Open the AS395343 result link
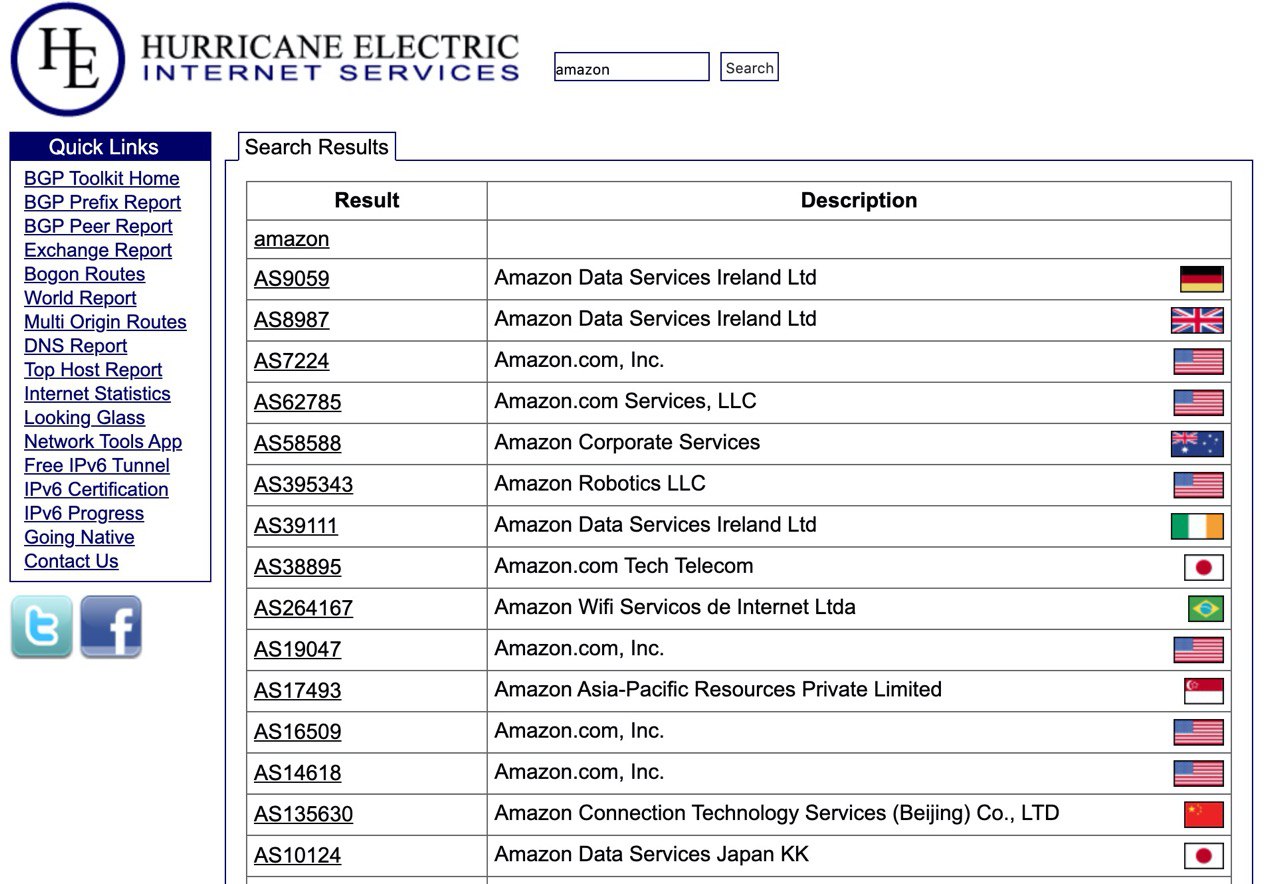 303,485
